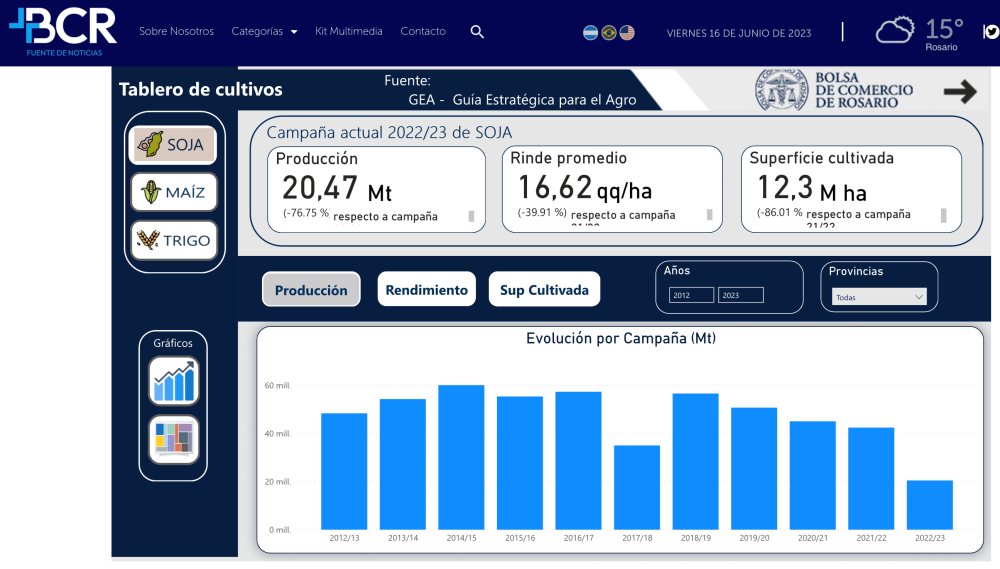Open the Kit Multimedia page
This screenshot has width=1000, height=569.
click(349, 32)
